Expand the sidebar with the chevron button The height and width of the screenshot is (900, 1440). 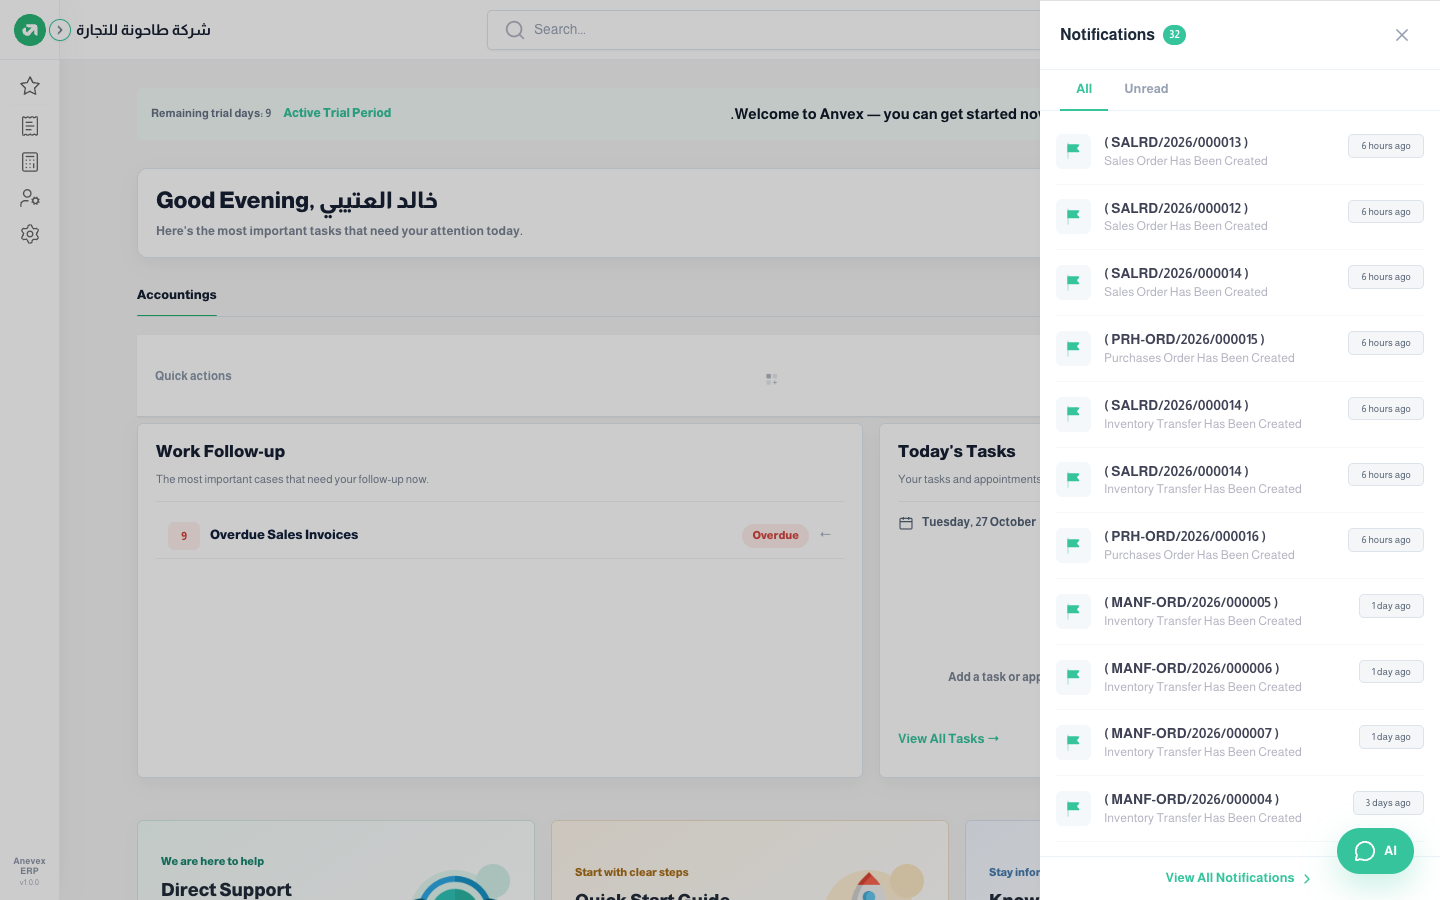(x=60, y=30)
